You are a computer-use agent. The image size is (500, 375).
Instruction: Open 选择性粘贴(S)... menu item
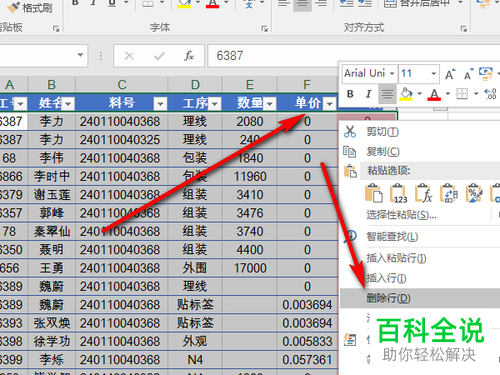point(401,215)
